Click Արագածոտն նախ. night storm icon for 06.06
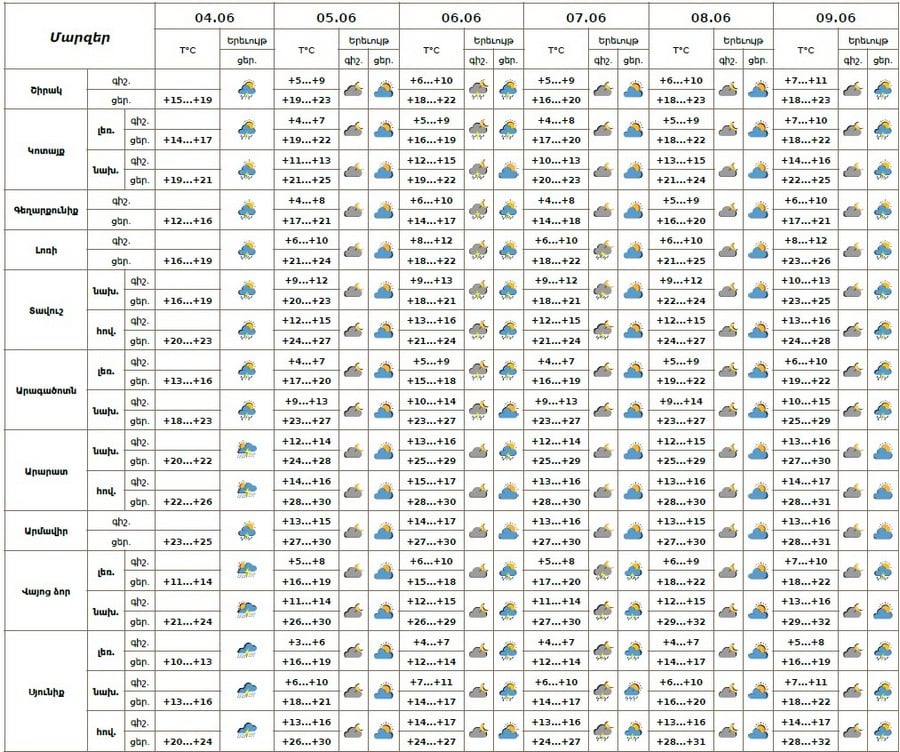 478,411
